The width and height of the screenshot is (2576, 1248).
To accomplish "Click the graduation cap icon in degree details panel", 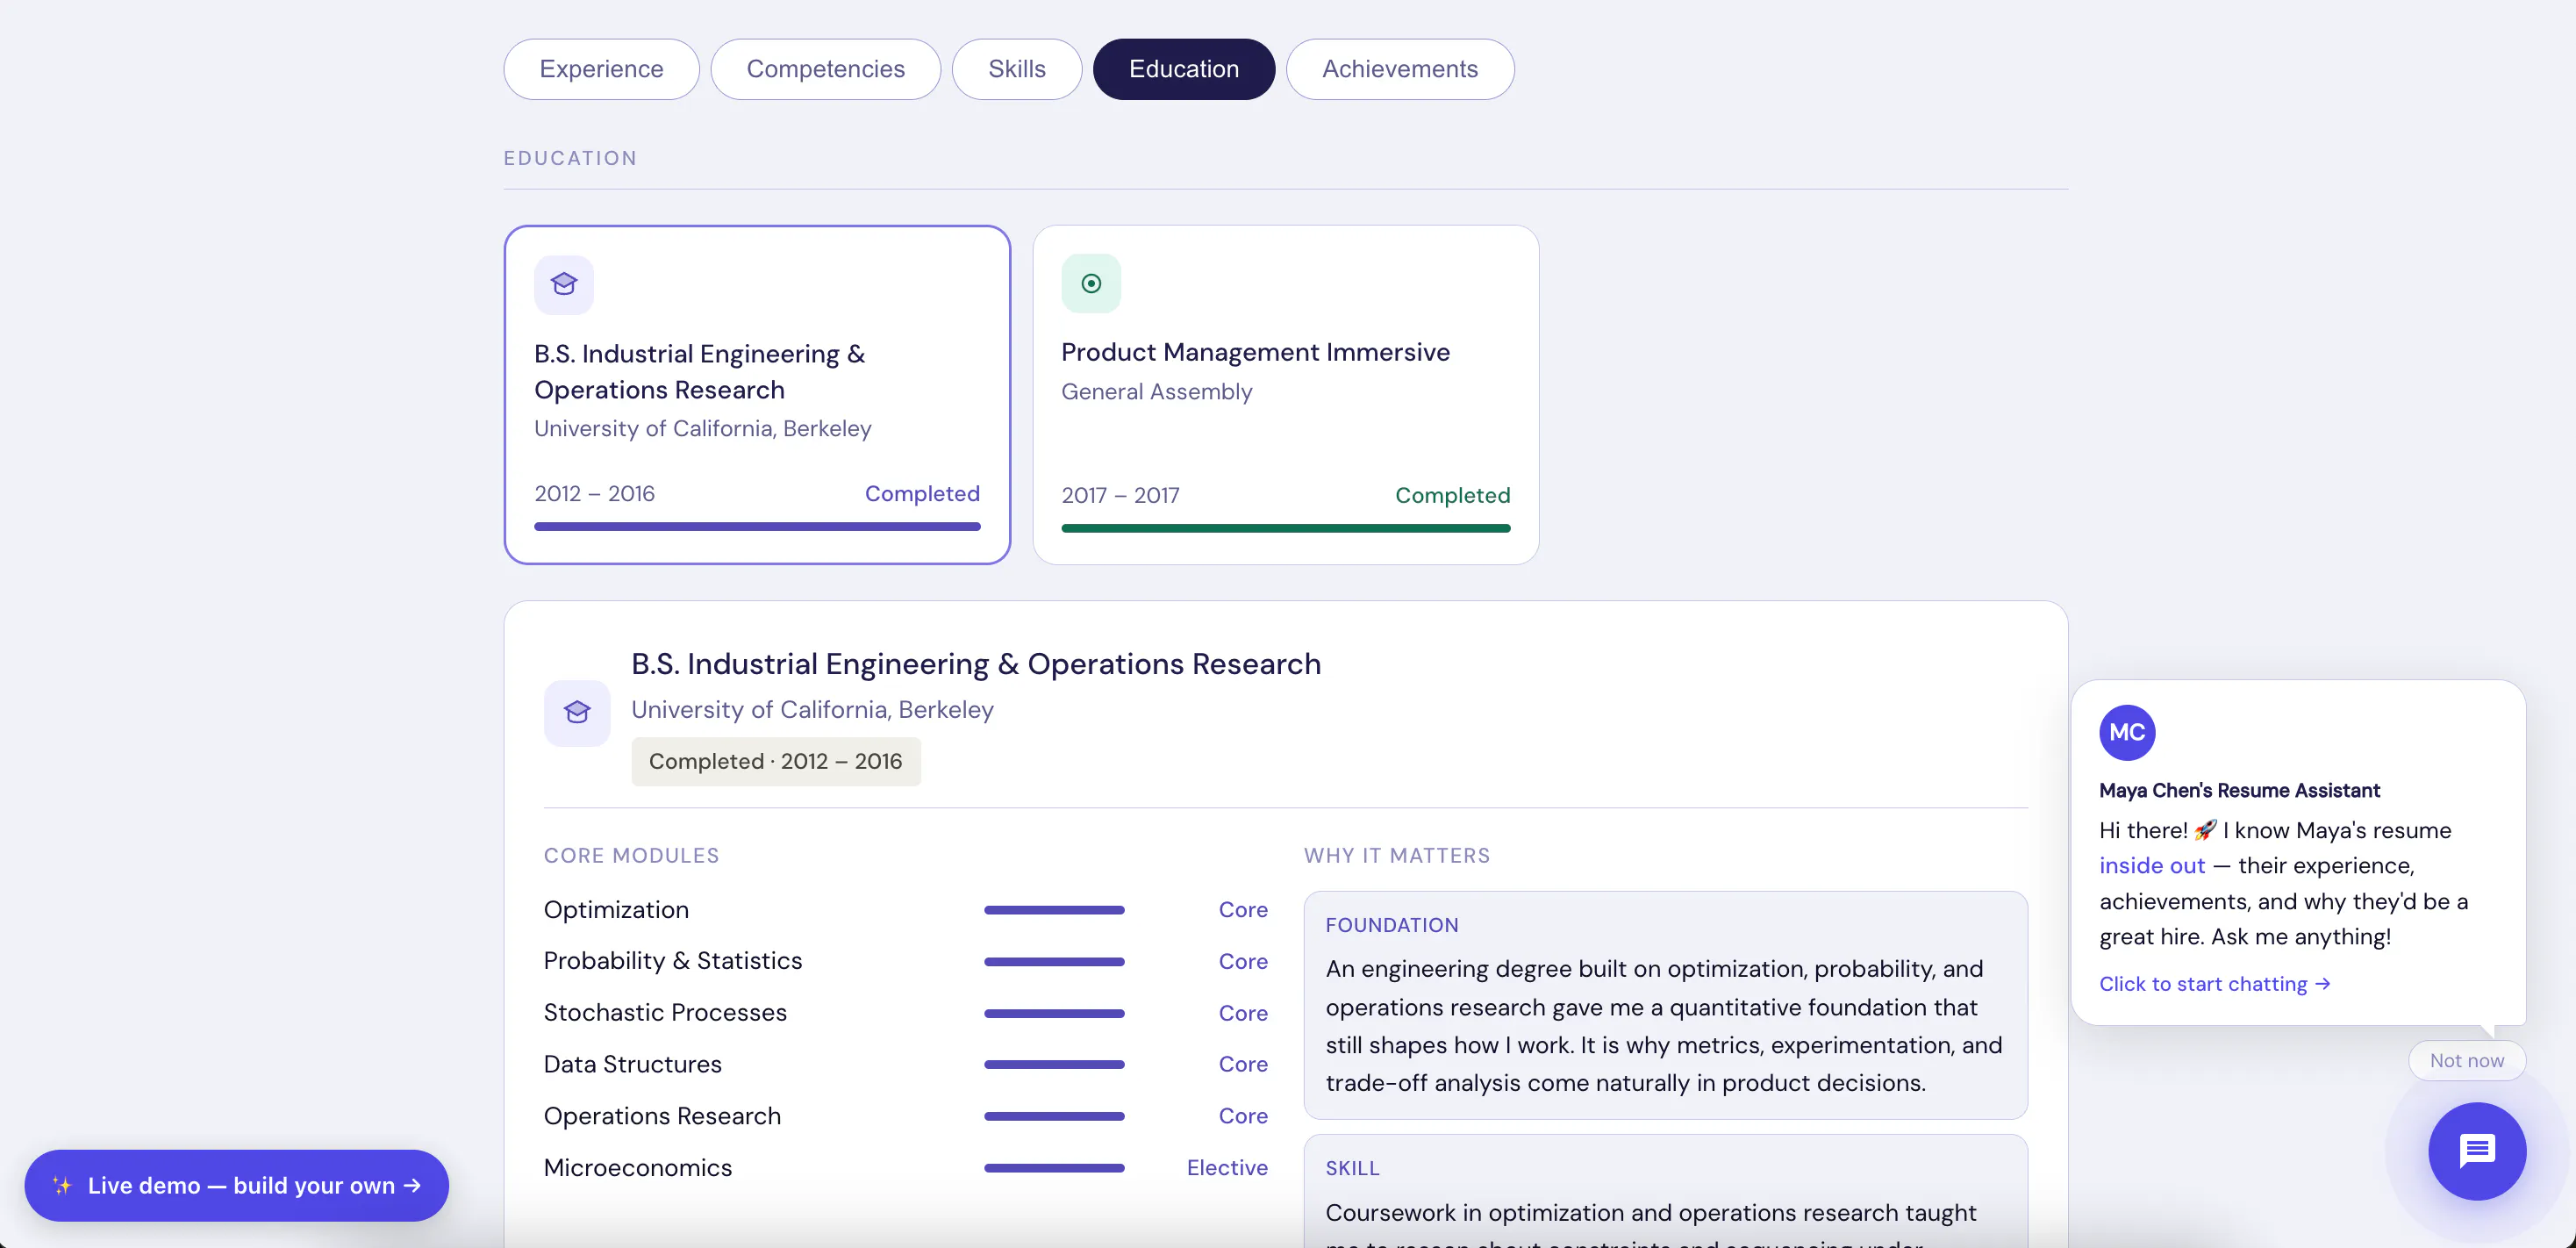I will click(x=577, y=713).
